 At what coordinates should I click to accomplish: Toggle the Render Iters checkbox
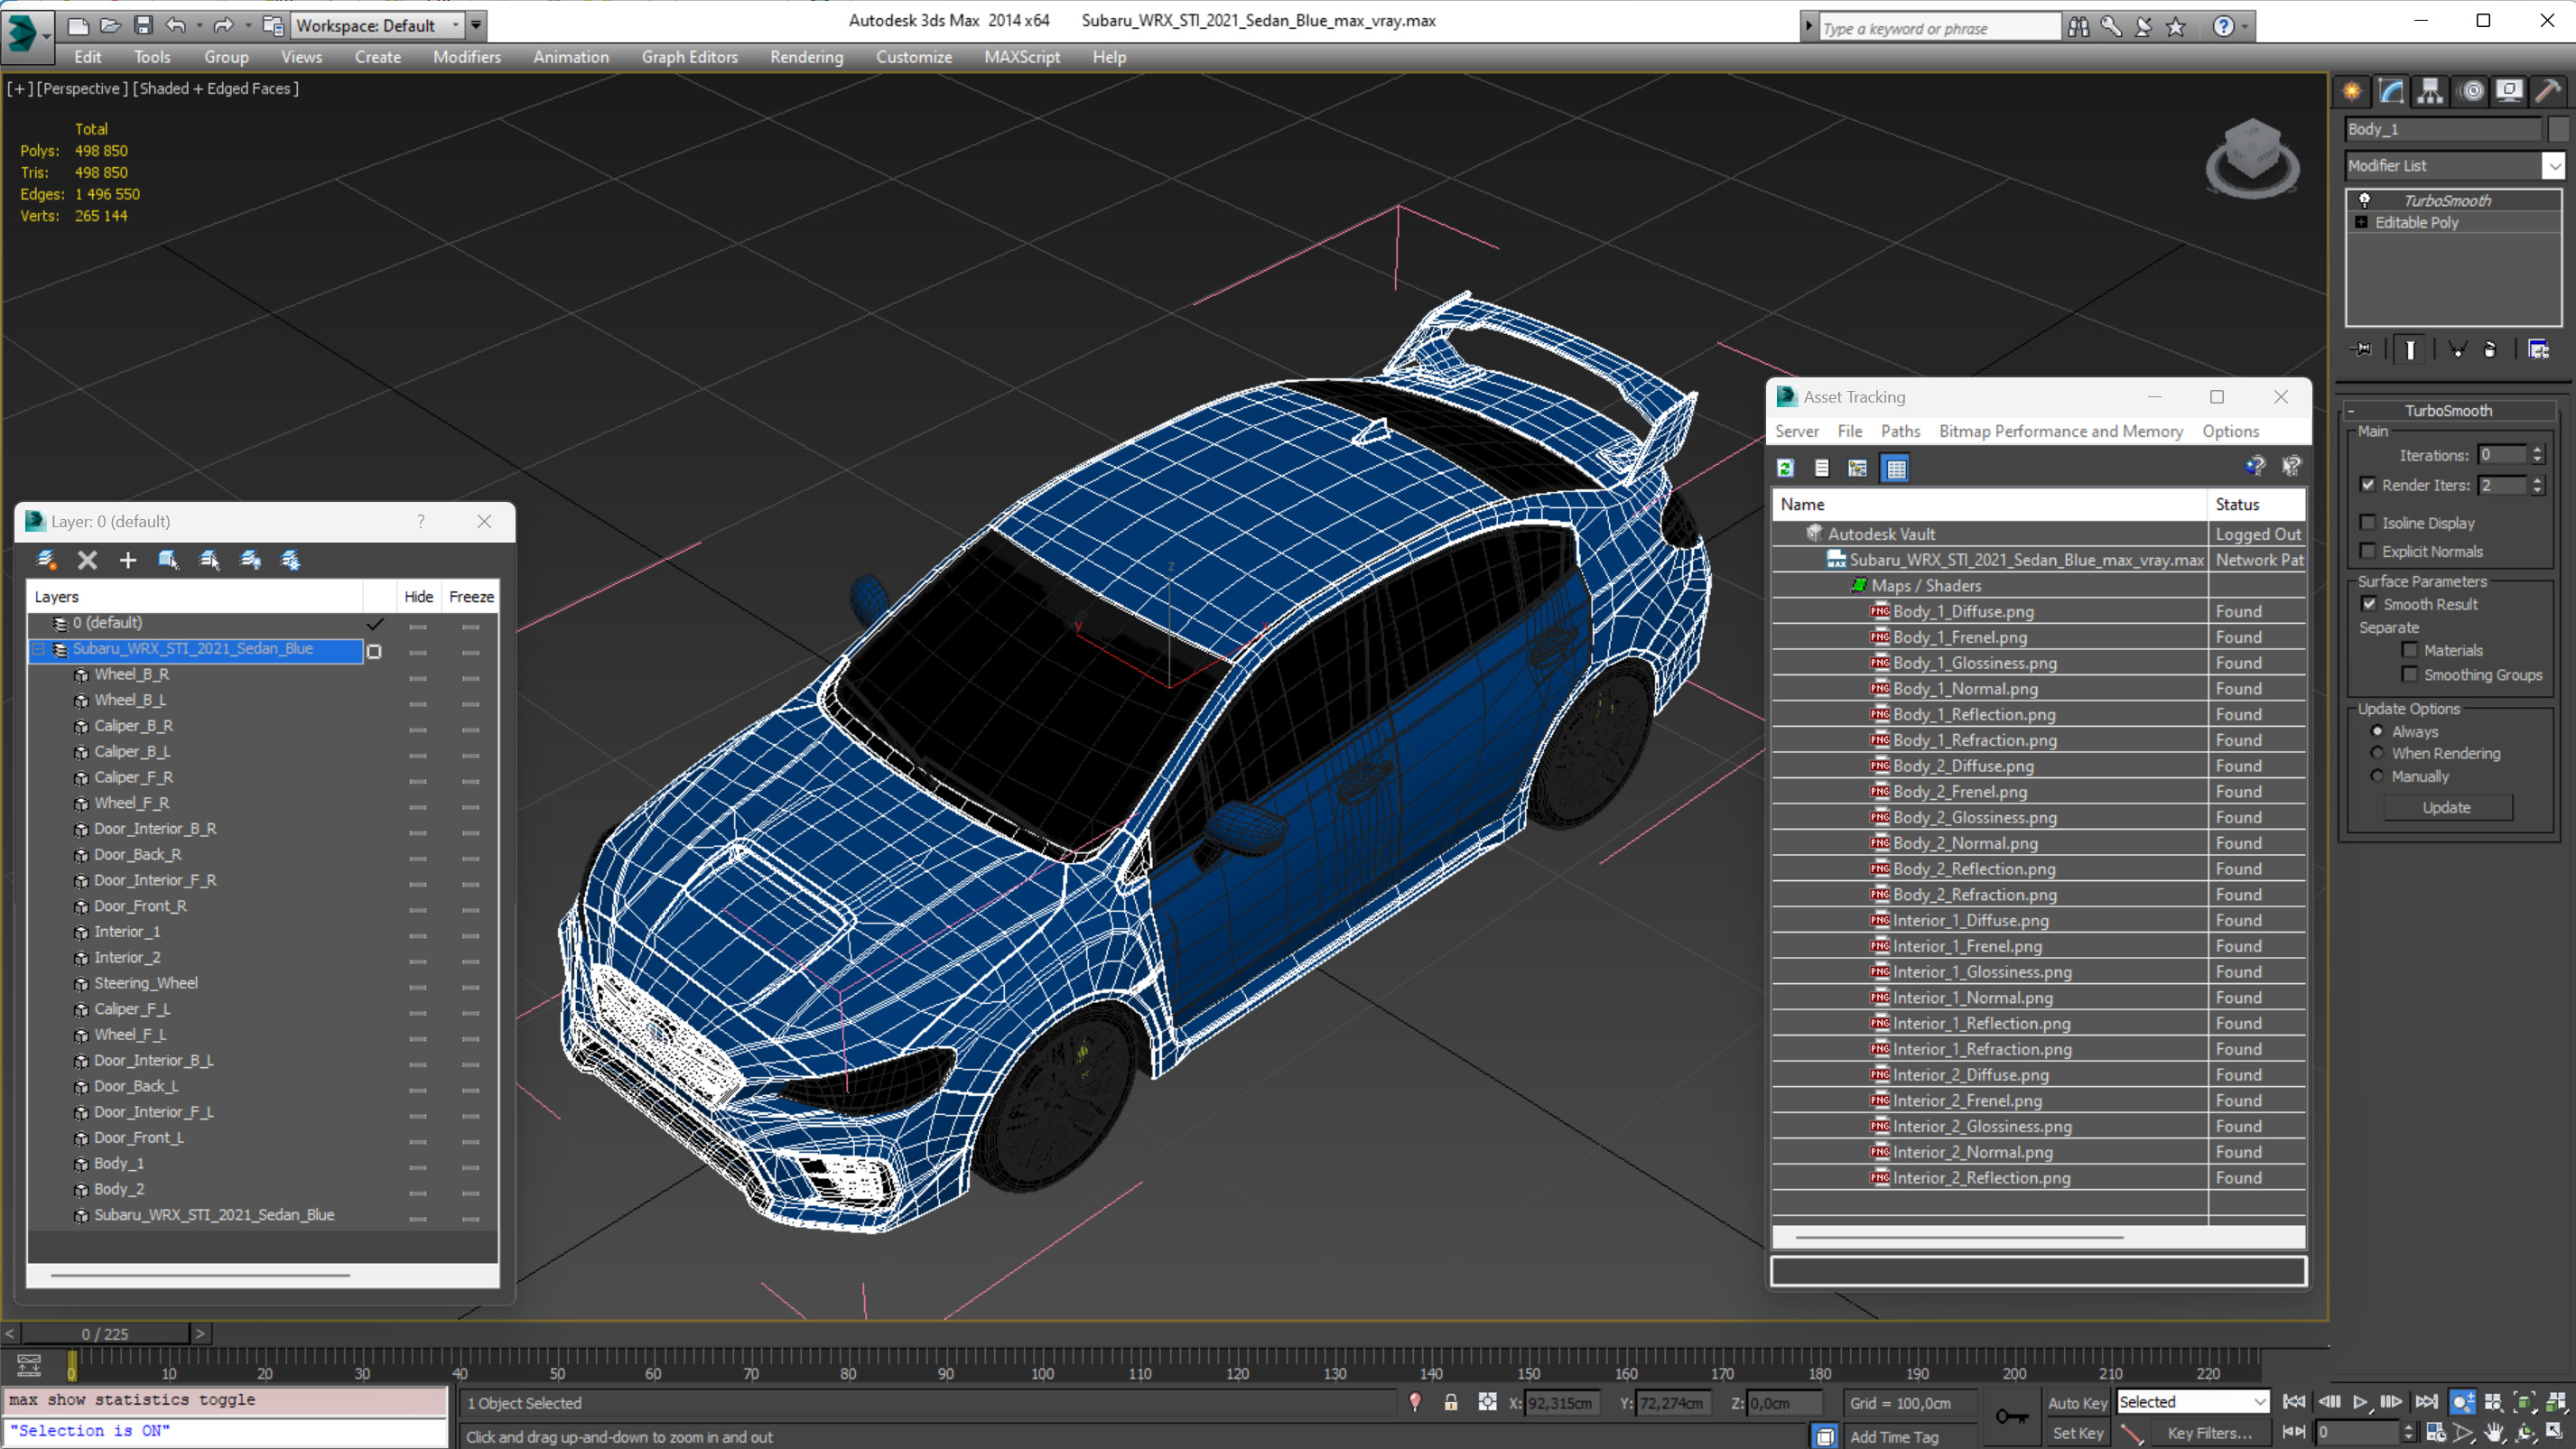(2368, 485)
